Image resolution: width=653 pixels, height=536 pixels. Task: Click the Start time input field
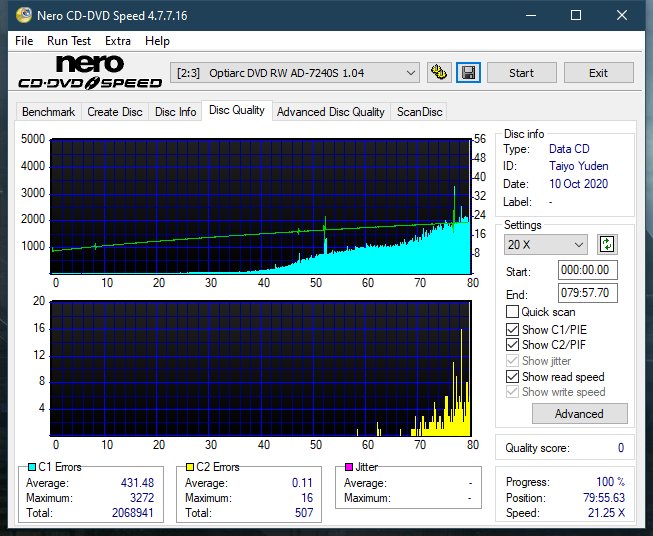[x=587, y=270]
